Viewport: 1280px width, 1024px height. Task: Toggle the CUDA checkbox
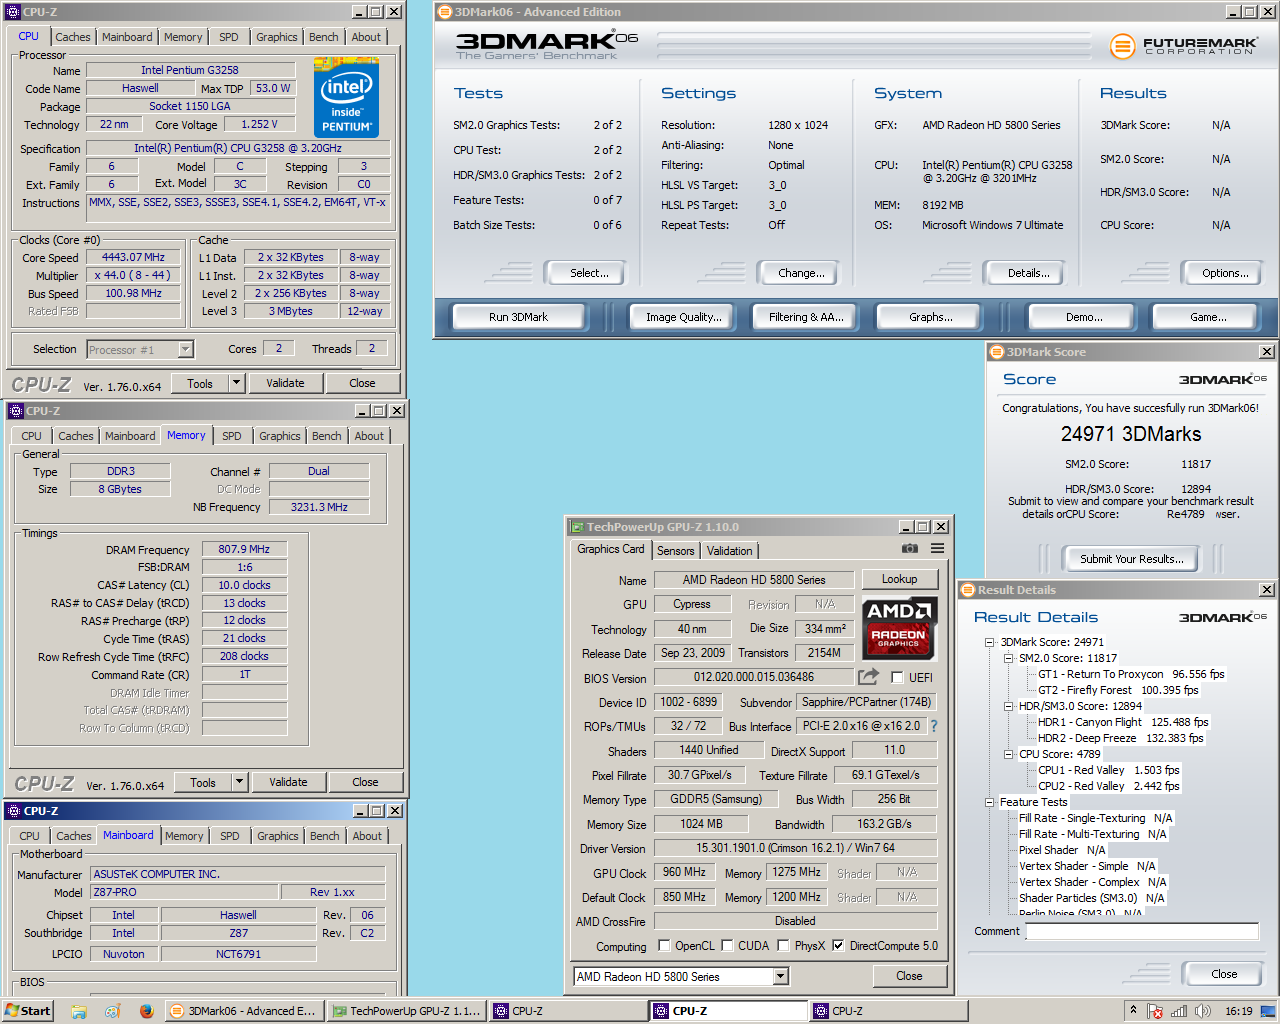(728, 945)
